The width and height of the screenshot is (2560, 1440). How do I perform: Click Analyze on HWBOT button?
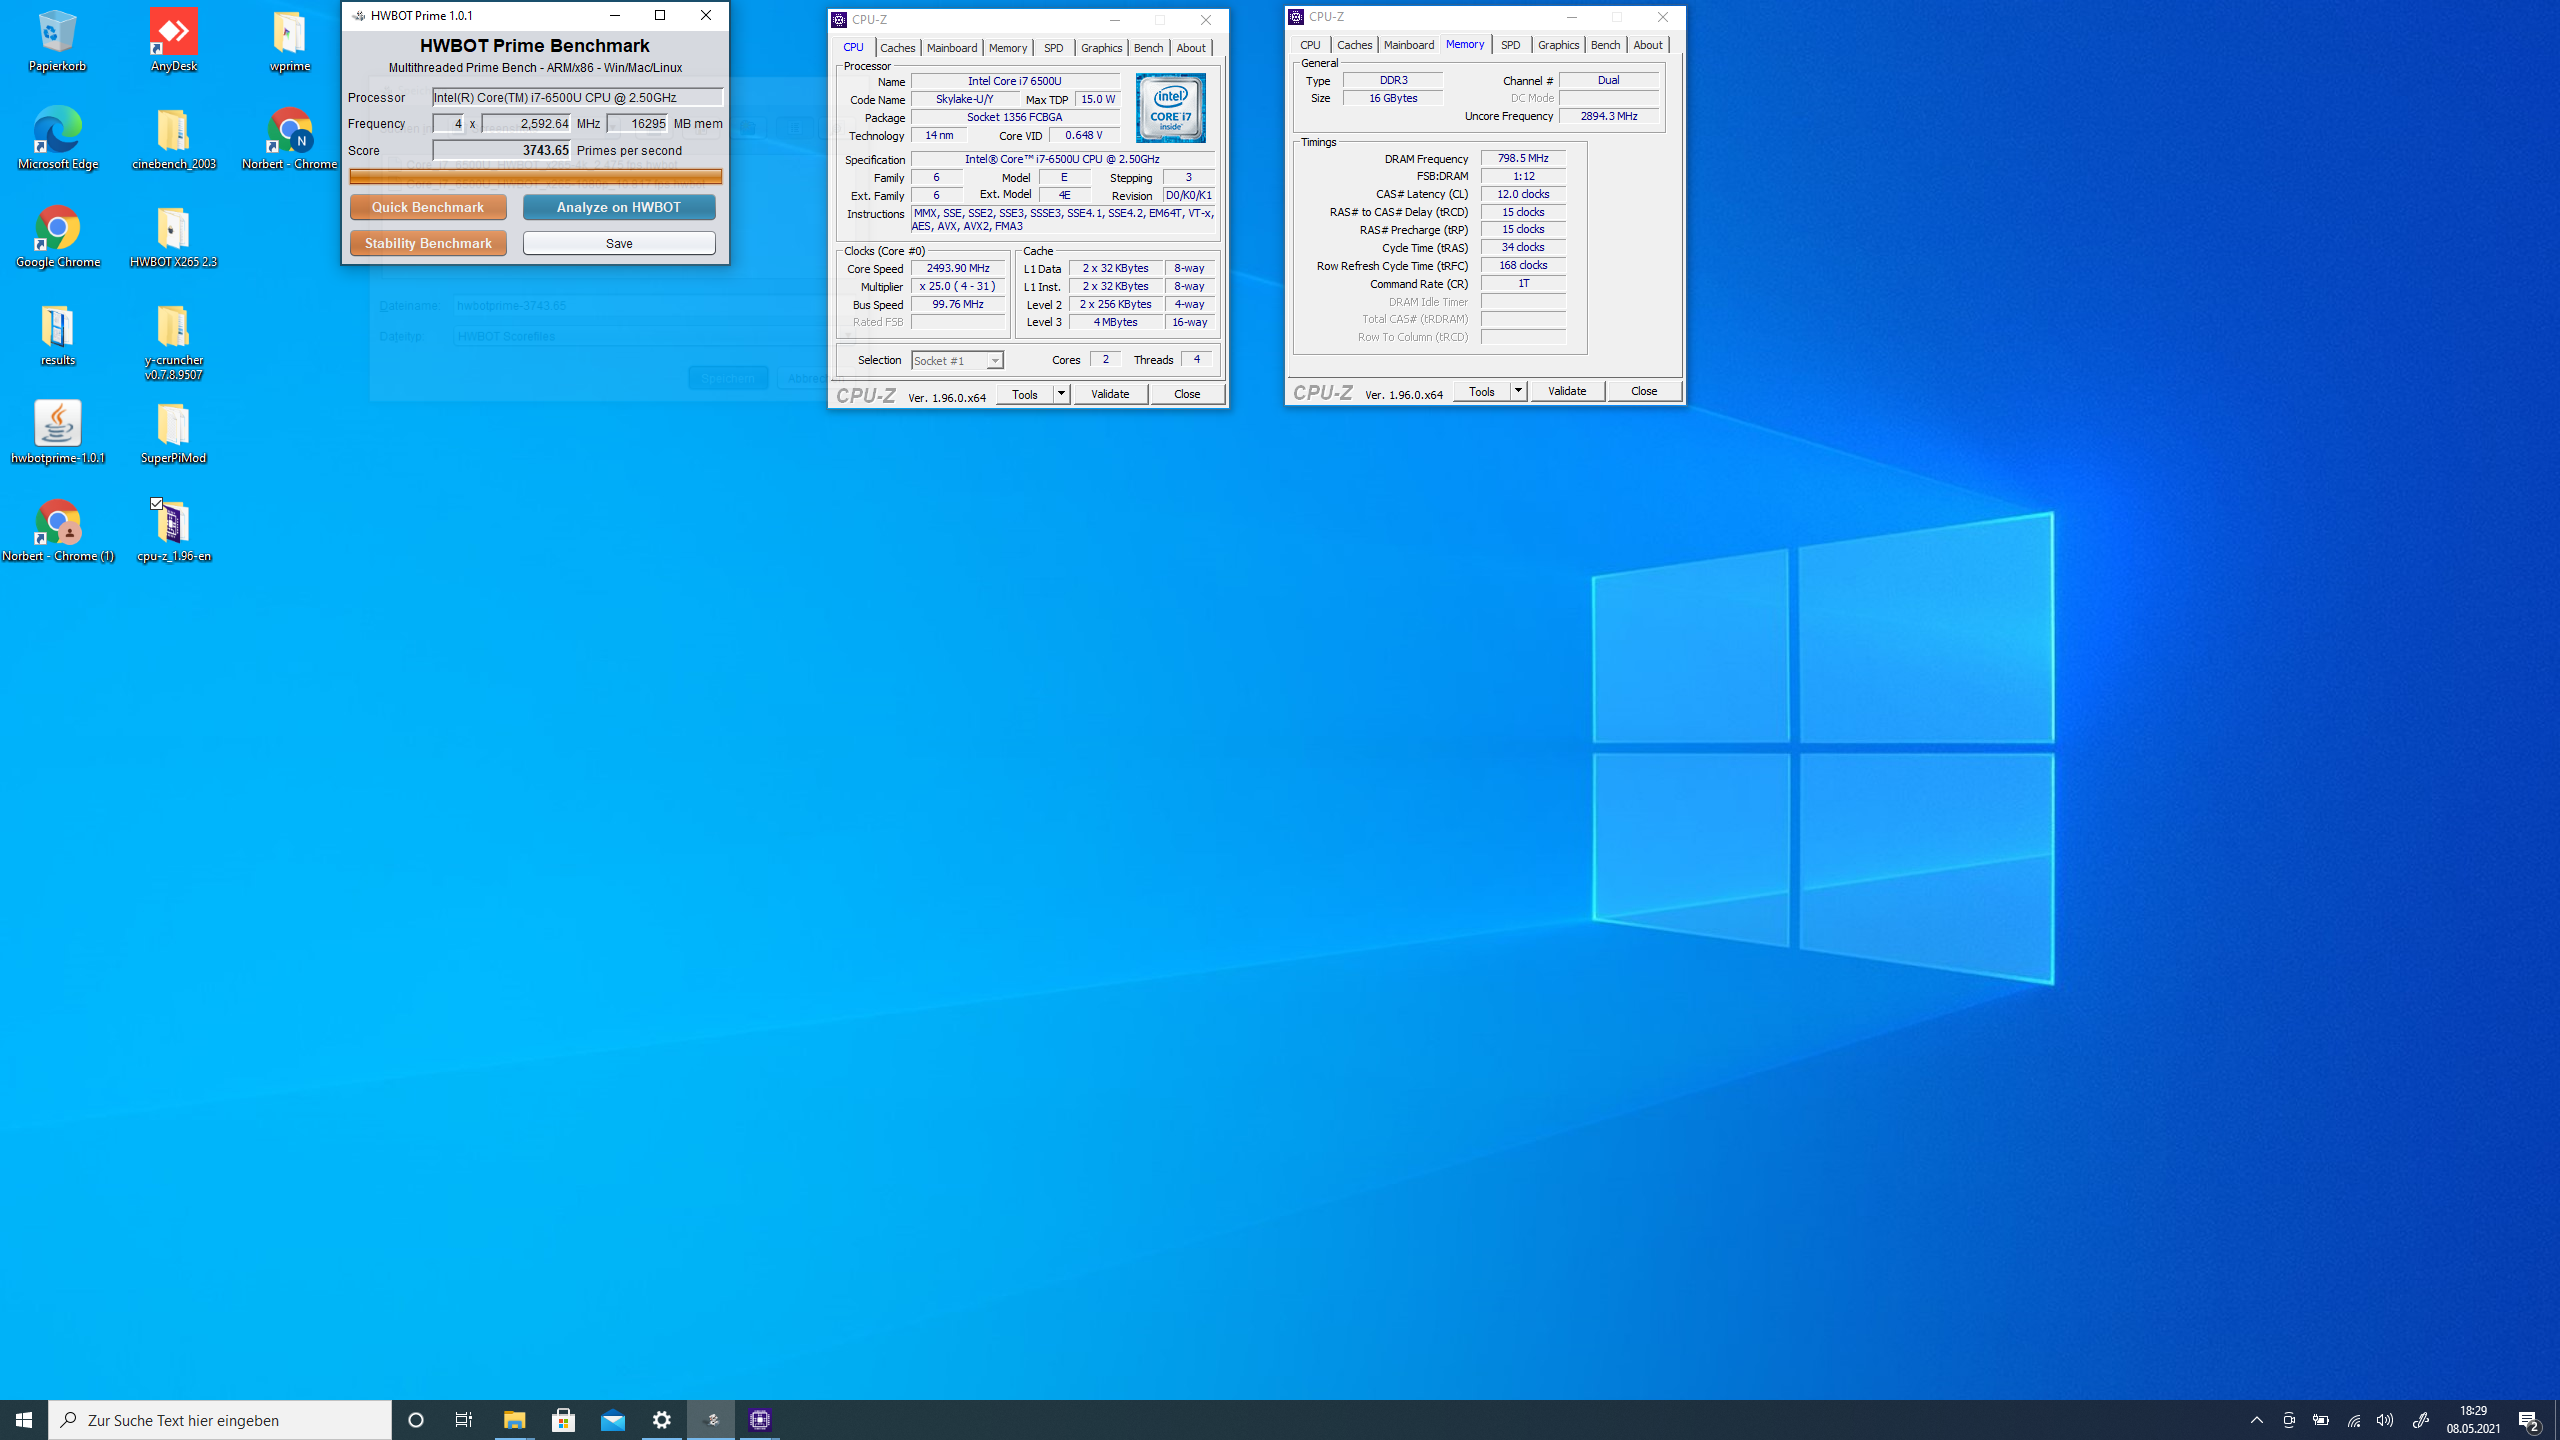[619, 207]
